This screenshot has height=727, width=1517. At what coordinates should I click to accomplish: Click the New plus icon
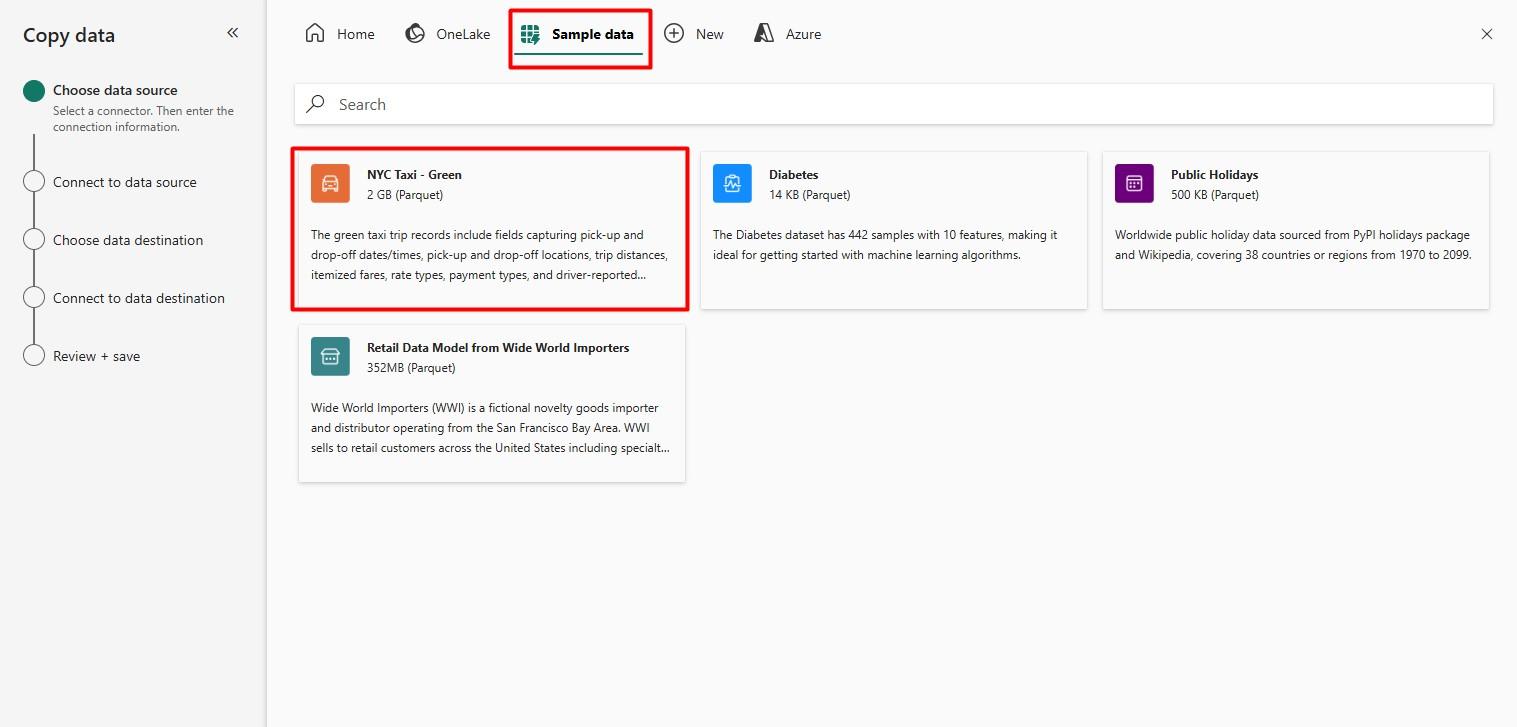[674, 34]
